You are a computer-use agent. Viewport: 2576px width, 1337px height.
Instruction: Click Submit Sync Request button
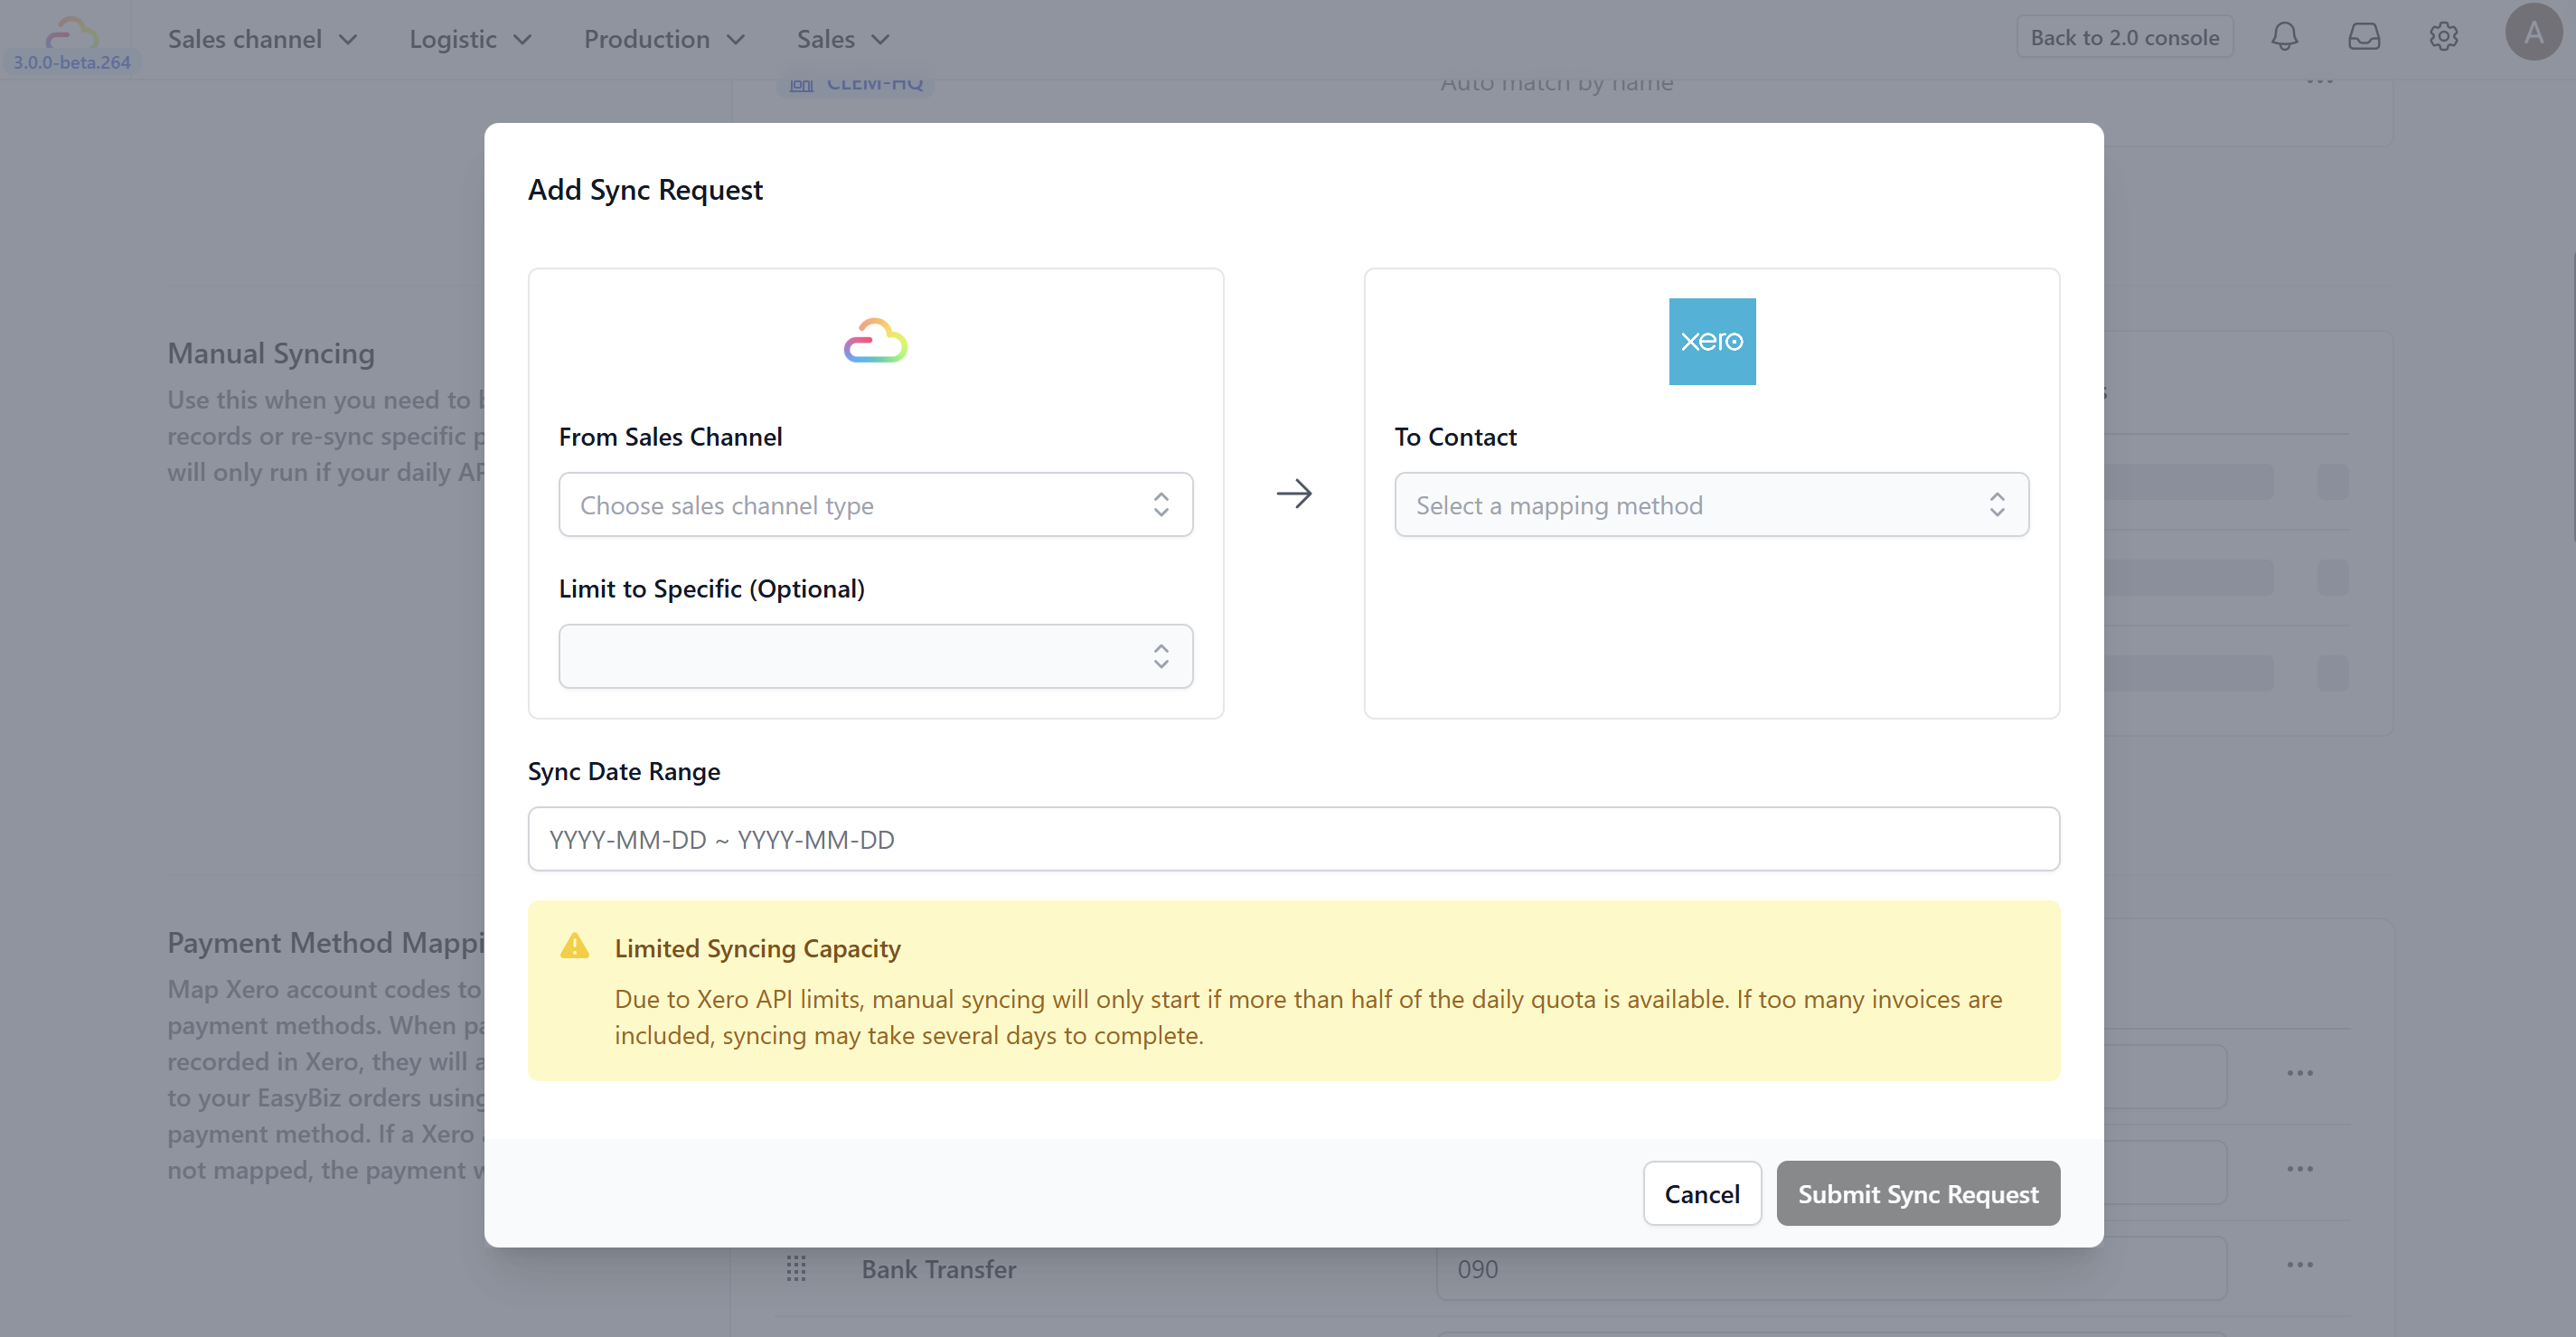click(1917, 1193)
